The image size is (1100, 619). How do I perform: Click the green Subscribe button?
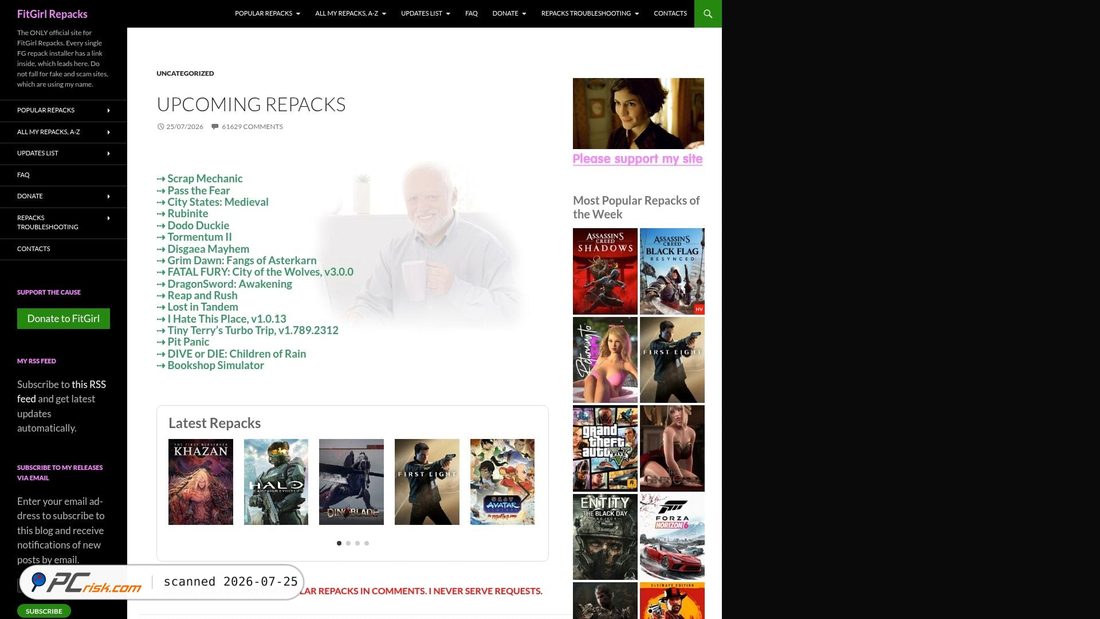[43, 611]
